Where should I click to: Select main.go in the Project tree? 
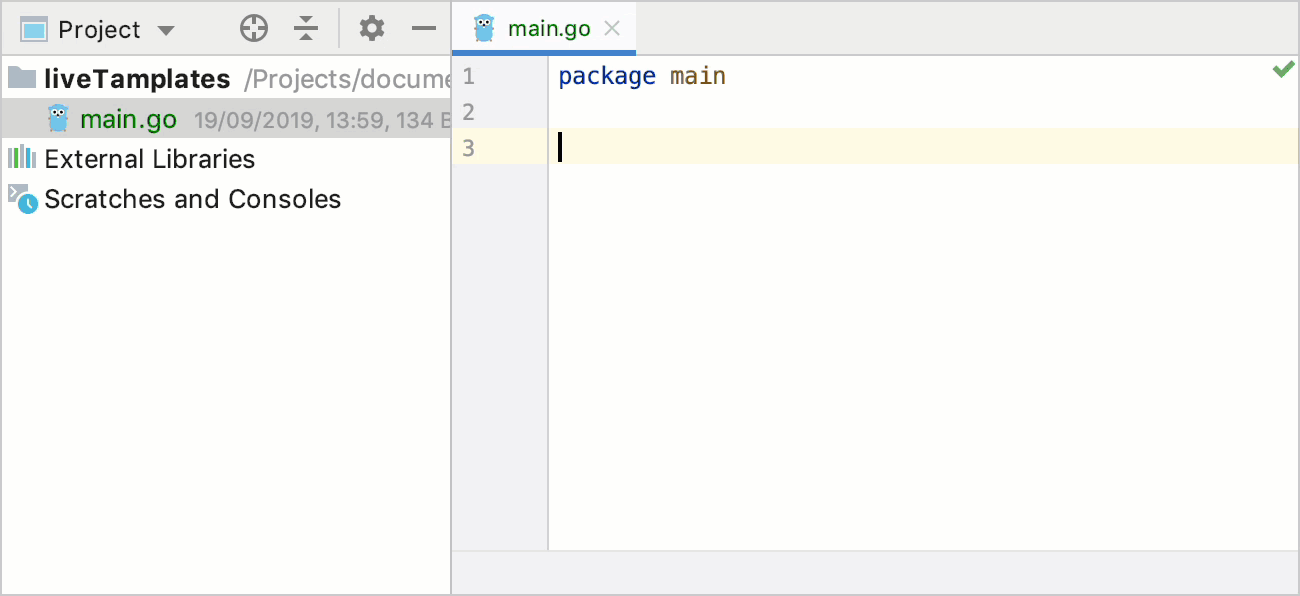(x=128, y=118)
